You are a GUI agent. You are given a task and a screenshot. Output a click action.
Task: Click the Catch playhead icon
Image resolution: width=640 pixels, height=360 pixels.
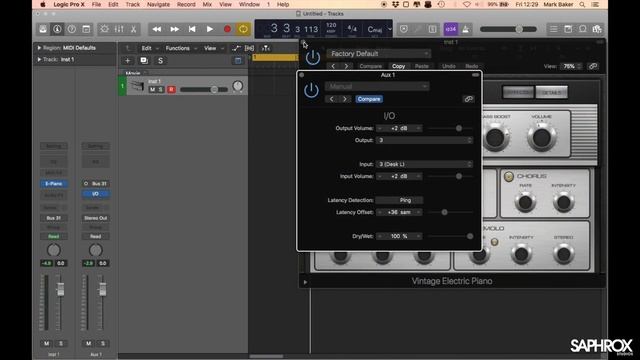[266, 48]
